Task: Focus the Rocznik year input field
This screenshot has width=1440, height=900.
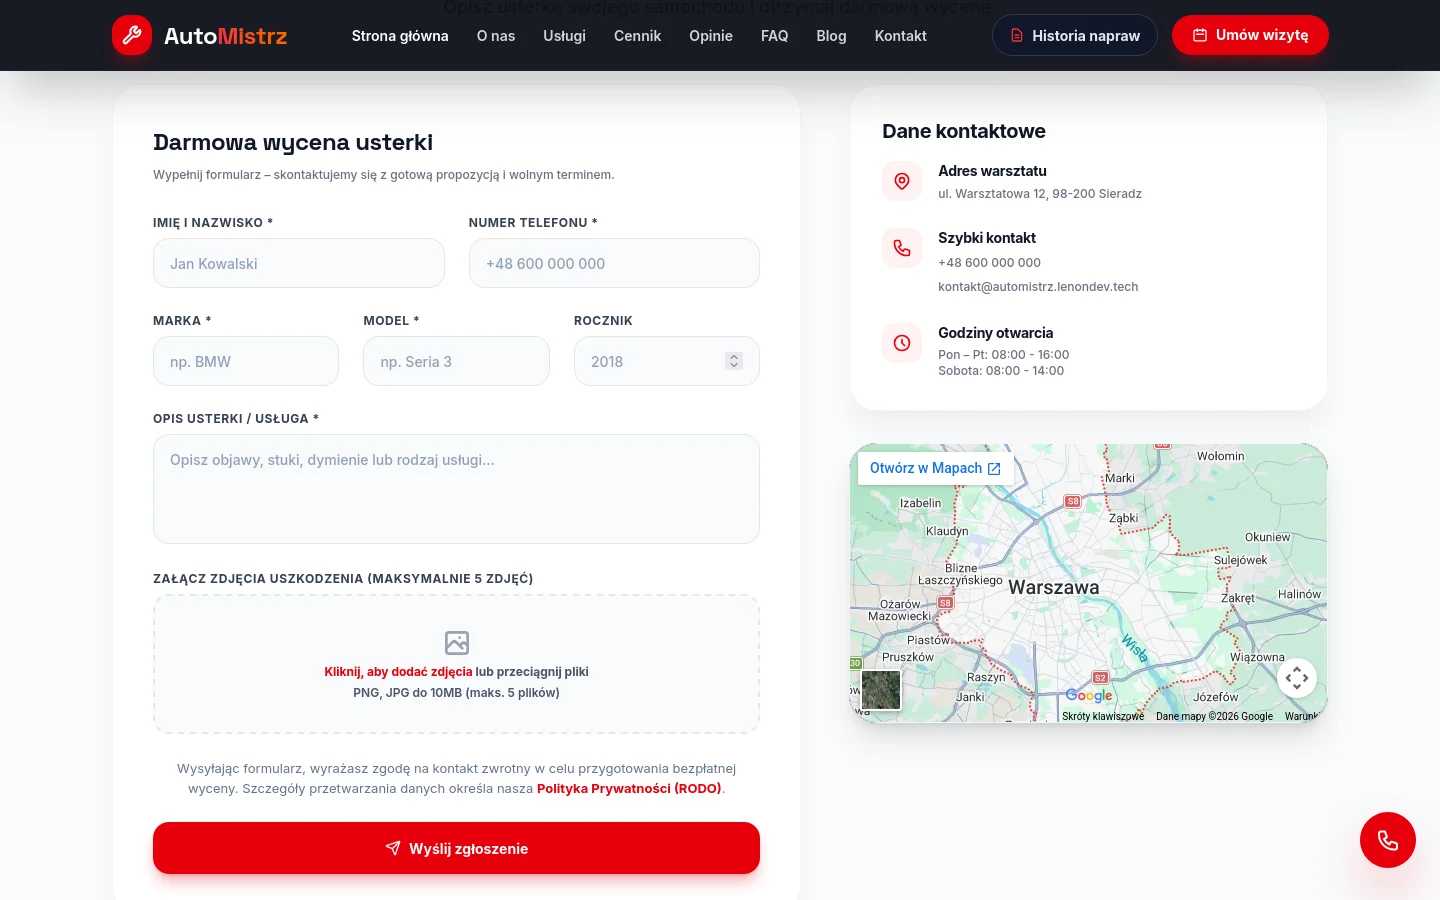Action: coord(667,361)
